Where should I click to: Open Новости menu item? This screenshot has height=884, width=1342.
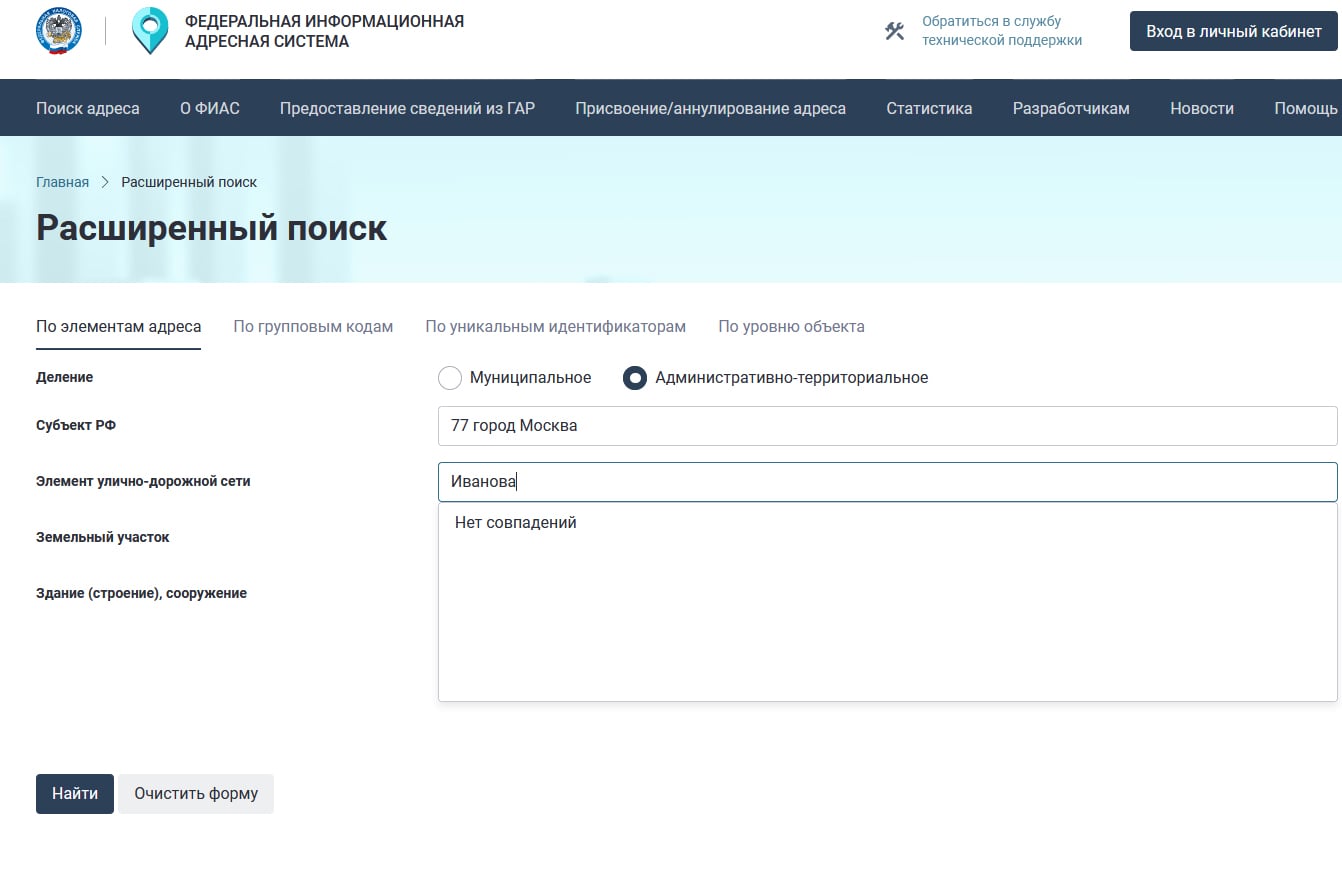point(1202,108)
